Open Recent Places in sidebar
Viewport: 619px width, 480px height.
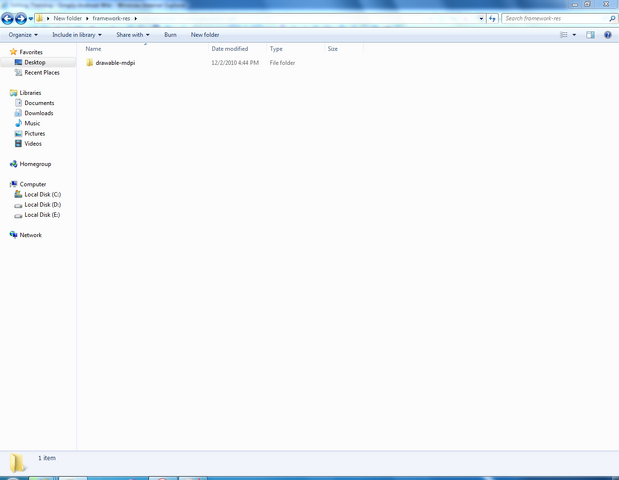pos(42,73)
